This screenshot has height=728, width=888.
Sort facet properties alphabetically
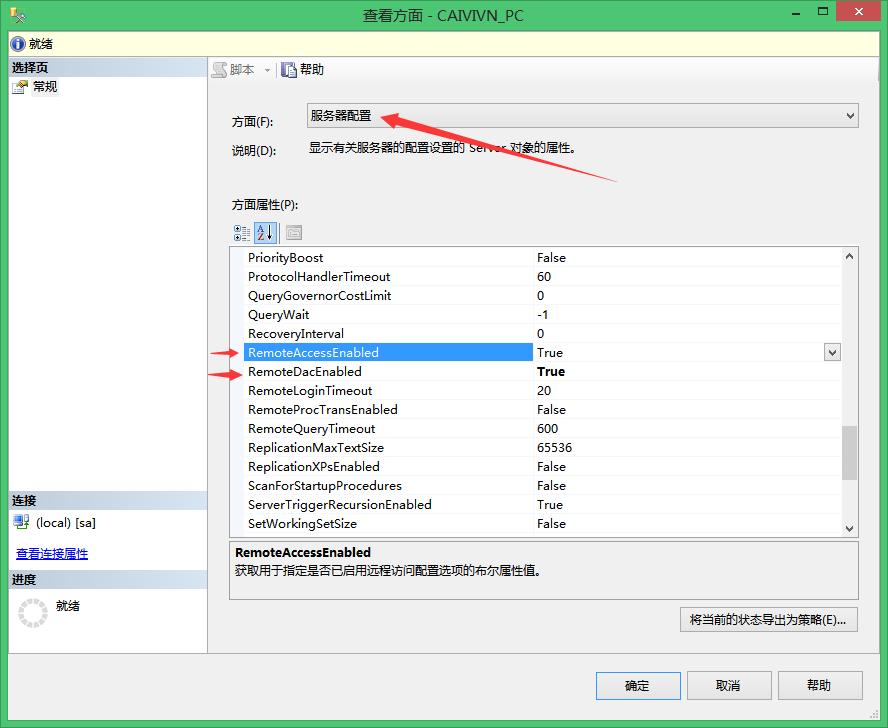pos(263,233)
